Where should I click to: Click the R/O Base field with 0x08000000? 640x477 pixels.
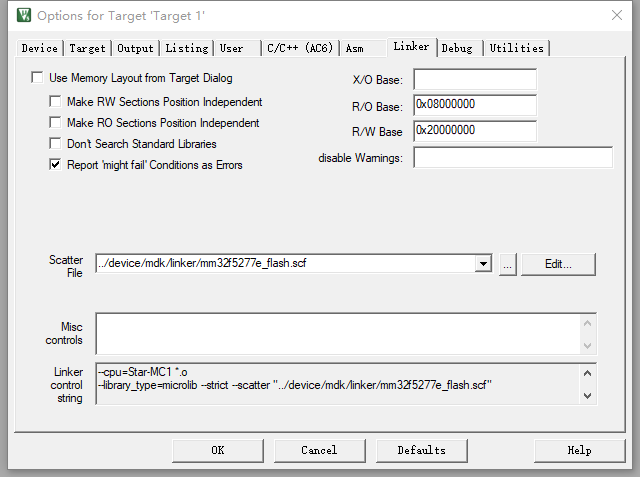pos(475,105)
